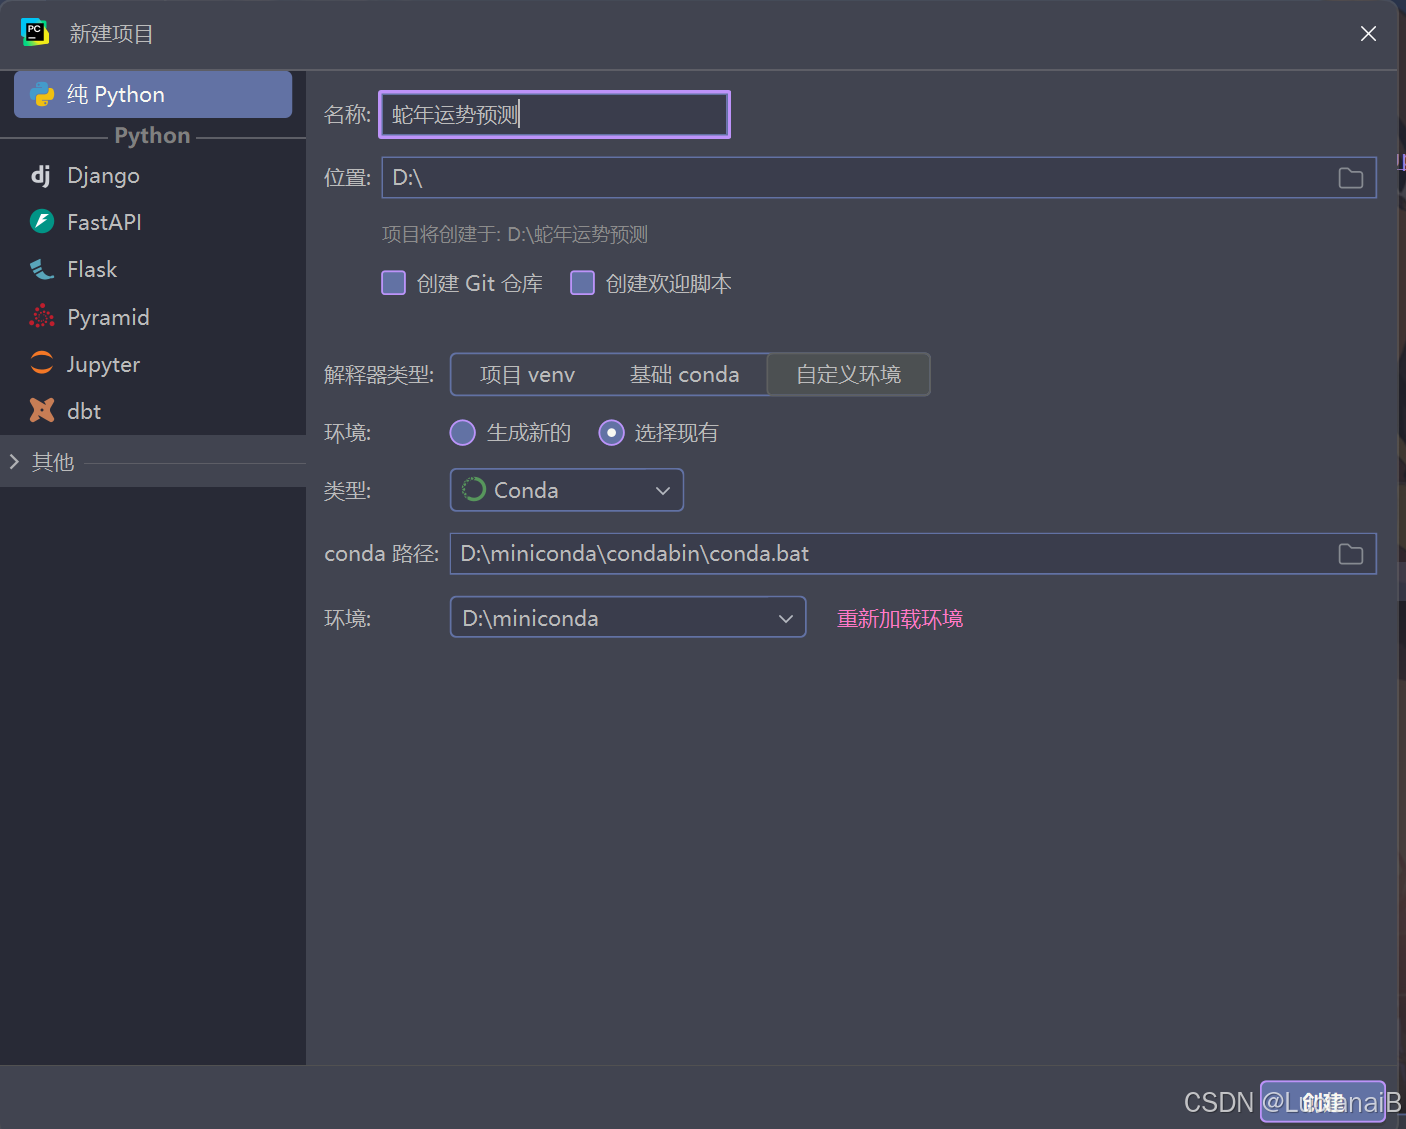The width and height of the screenshot is (1406, 1129).
Task: Click the PyCharm logo in title bar
Action: coord(35,33)
